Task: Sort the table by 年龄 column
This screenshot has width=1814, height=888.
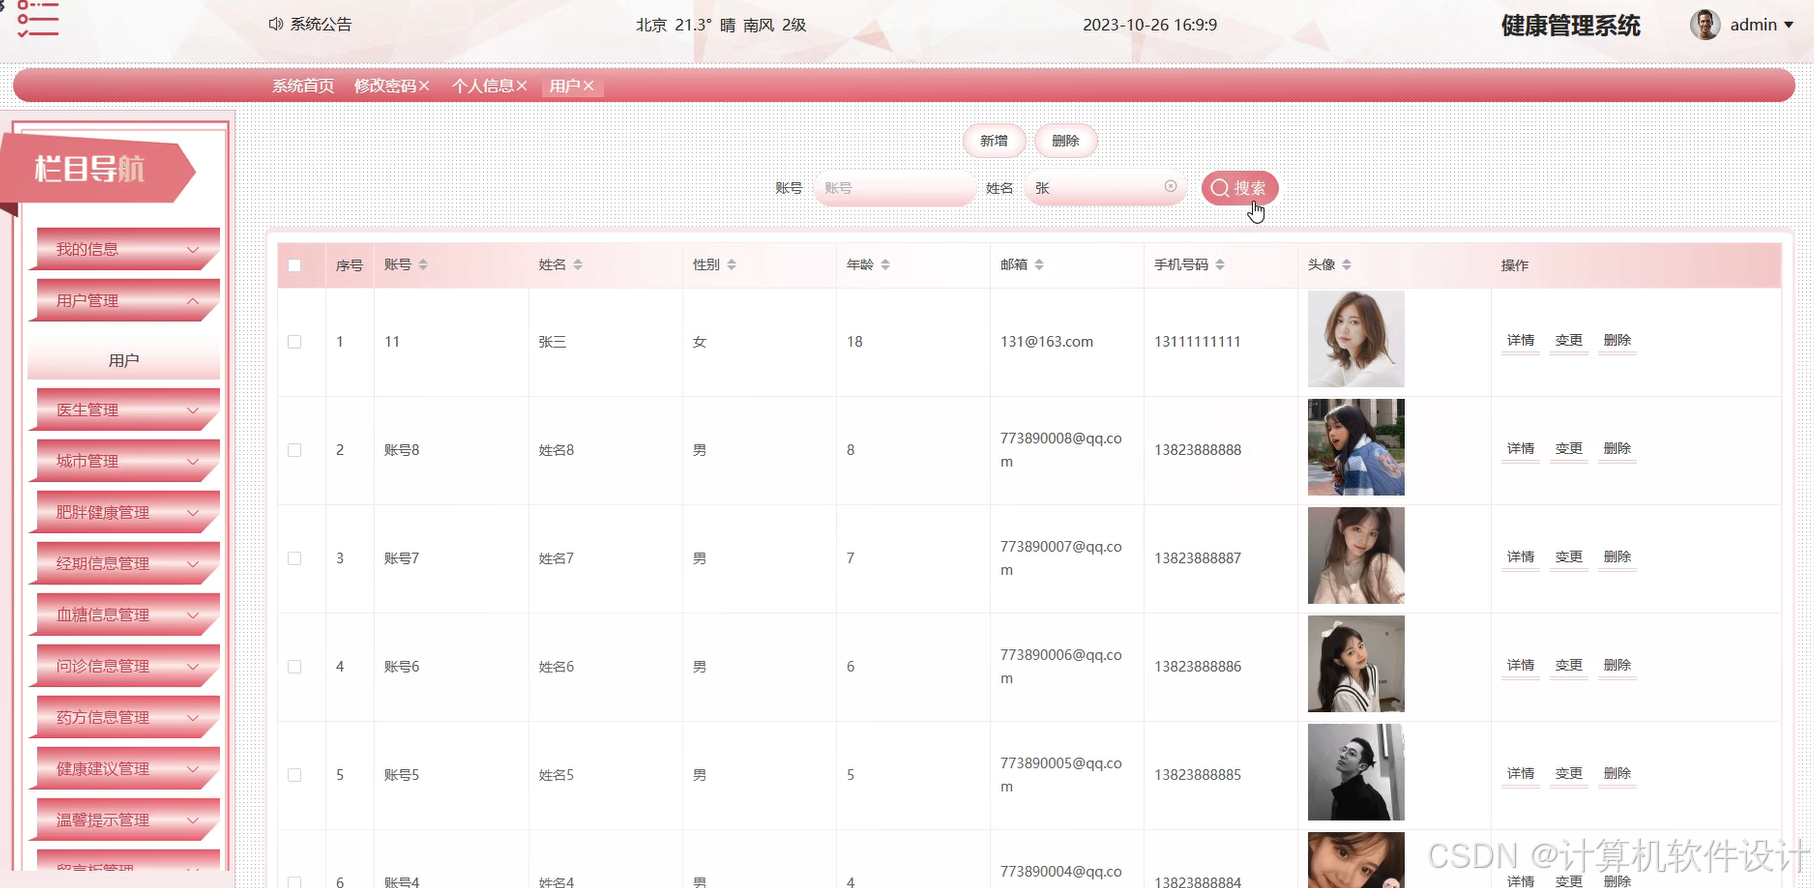Action: [886, 265]
